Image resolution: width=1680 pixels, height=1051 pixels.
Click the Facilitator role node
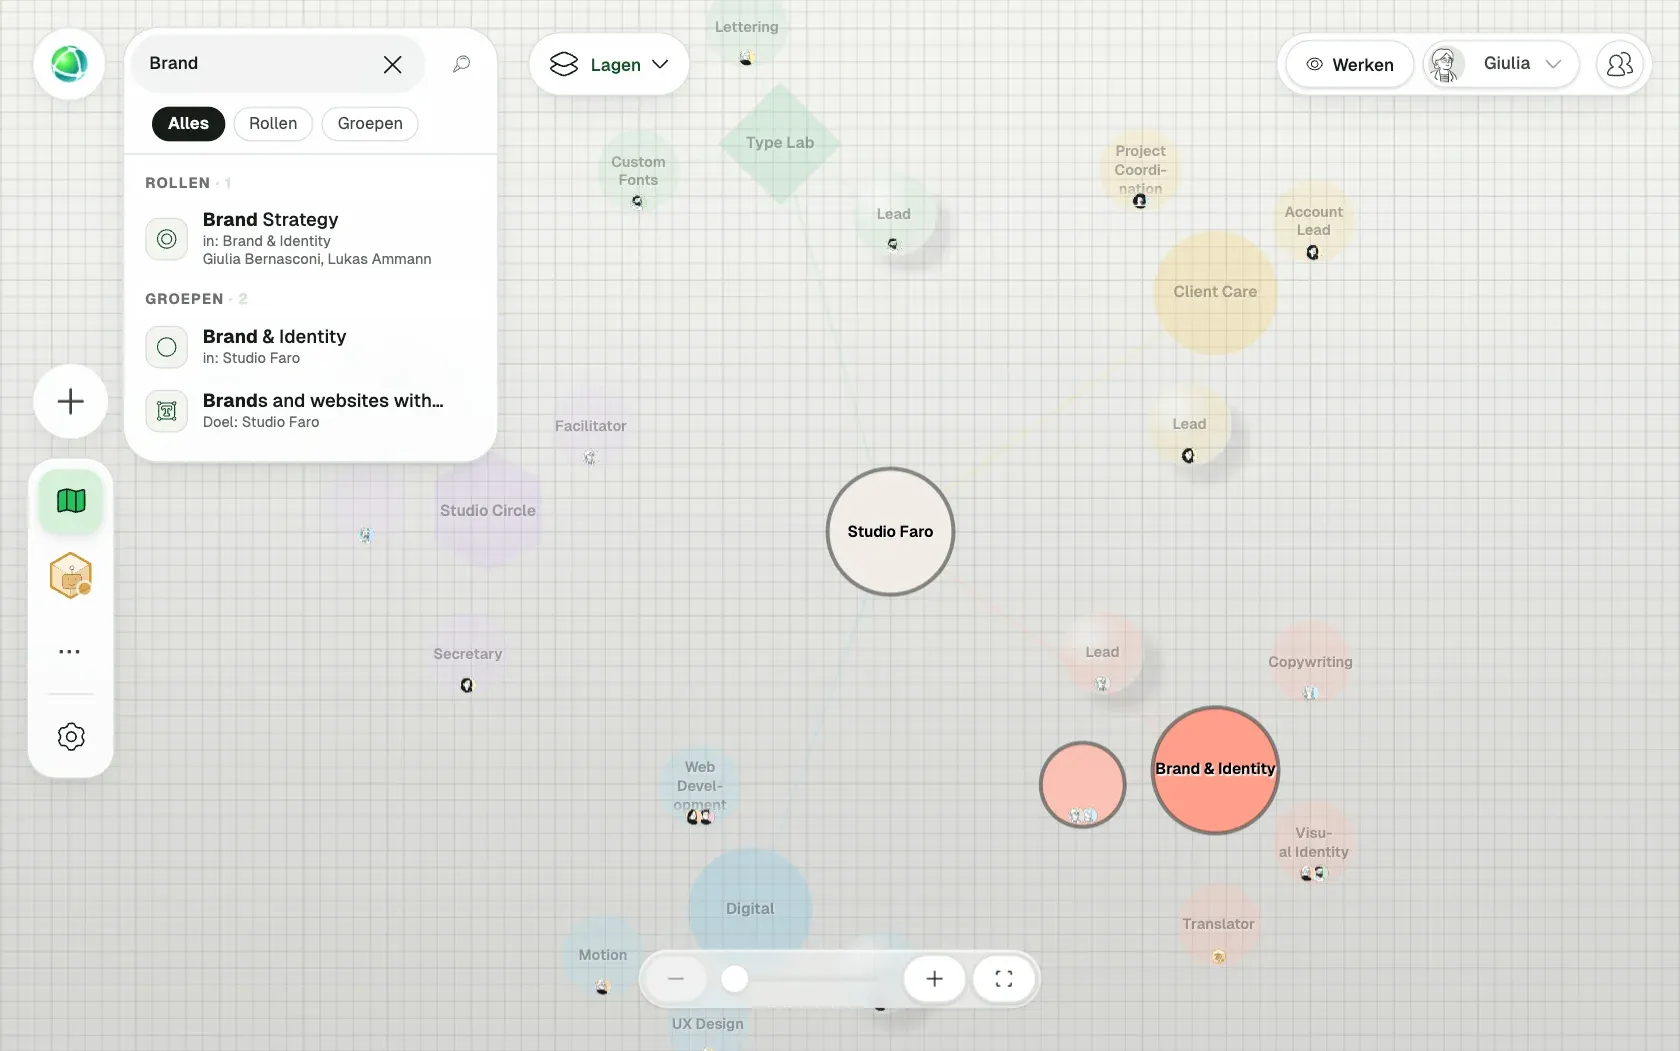tap(590, 427)
